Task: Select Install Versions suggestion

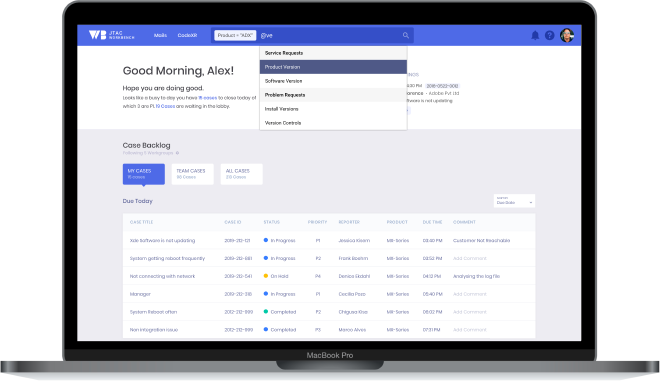Action: [x=333, y=109]
